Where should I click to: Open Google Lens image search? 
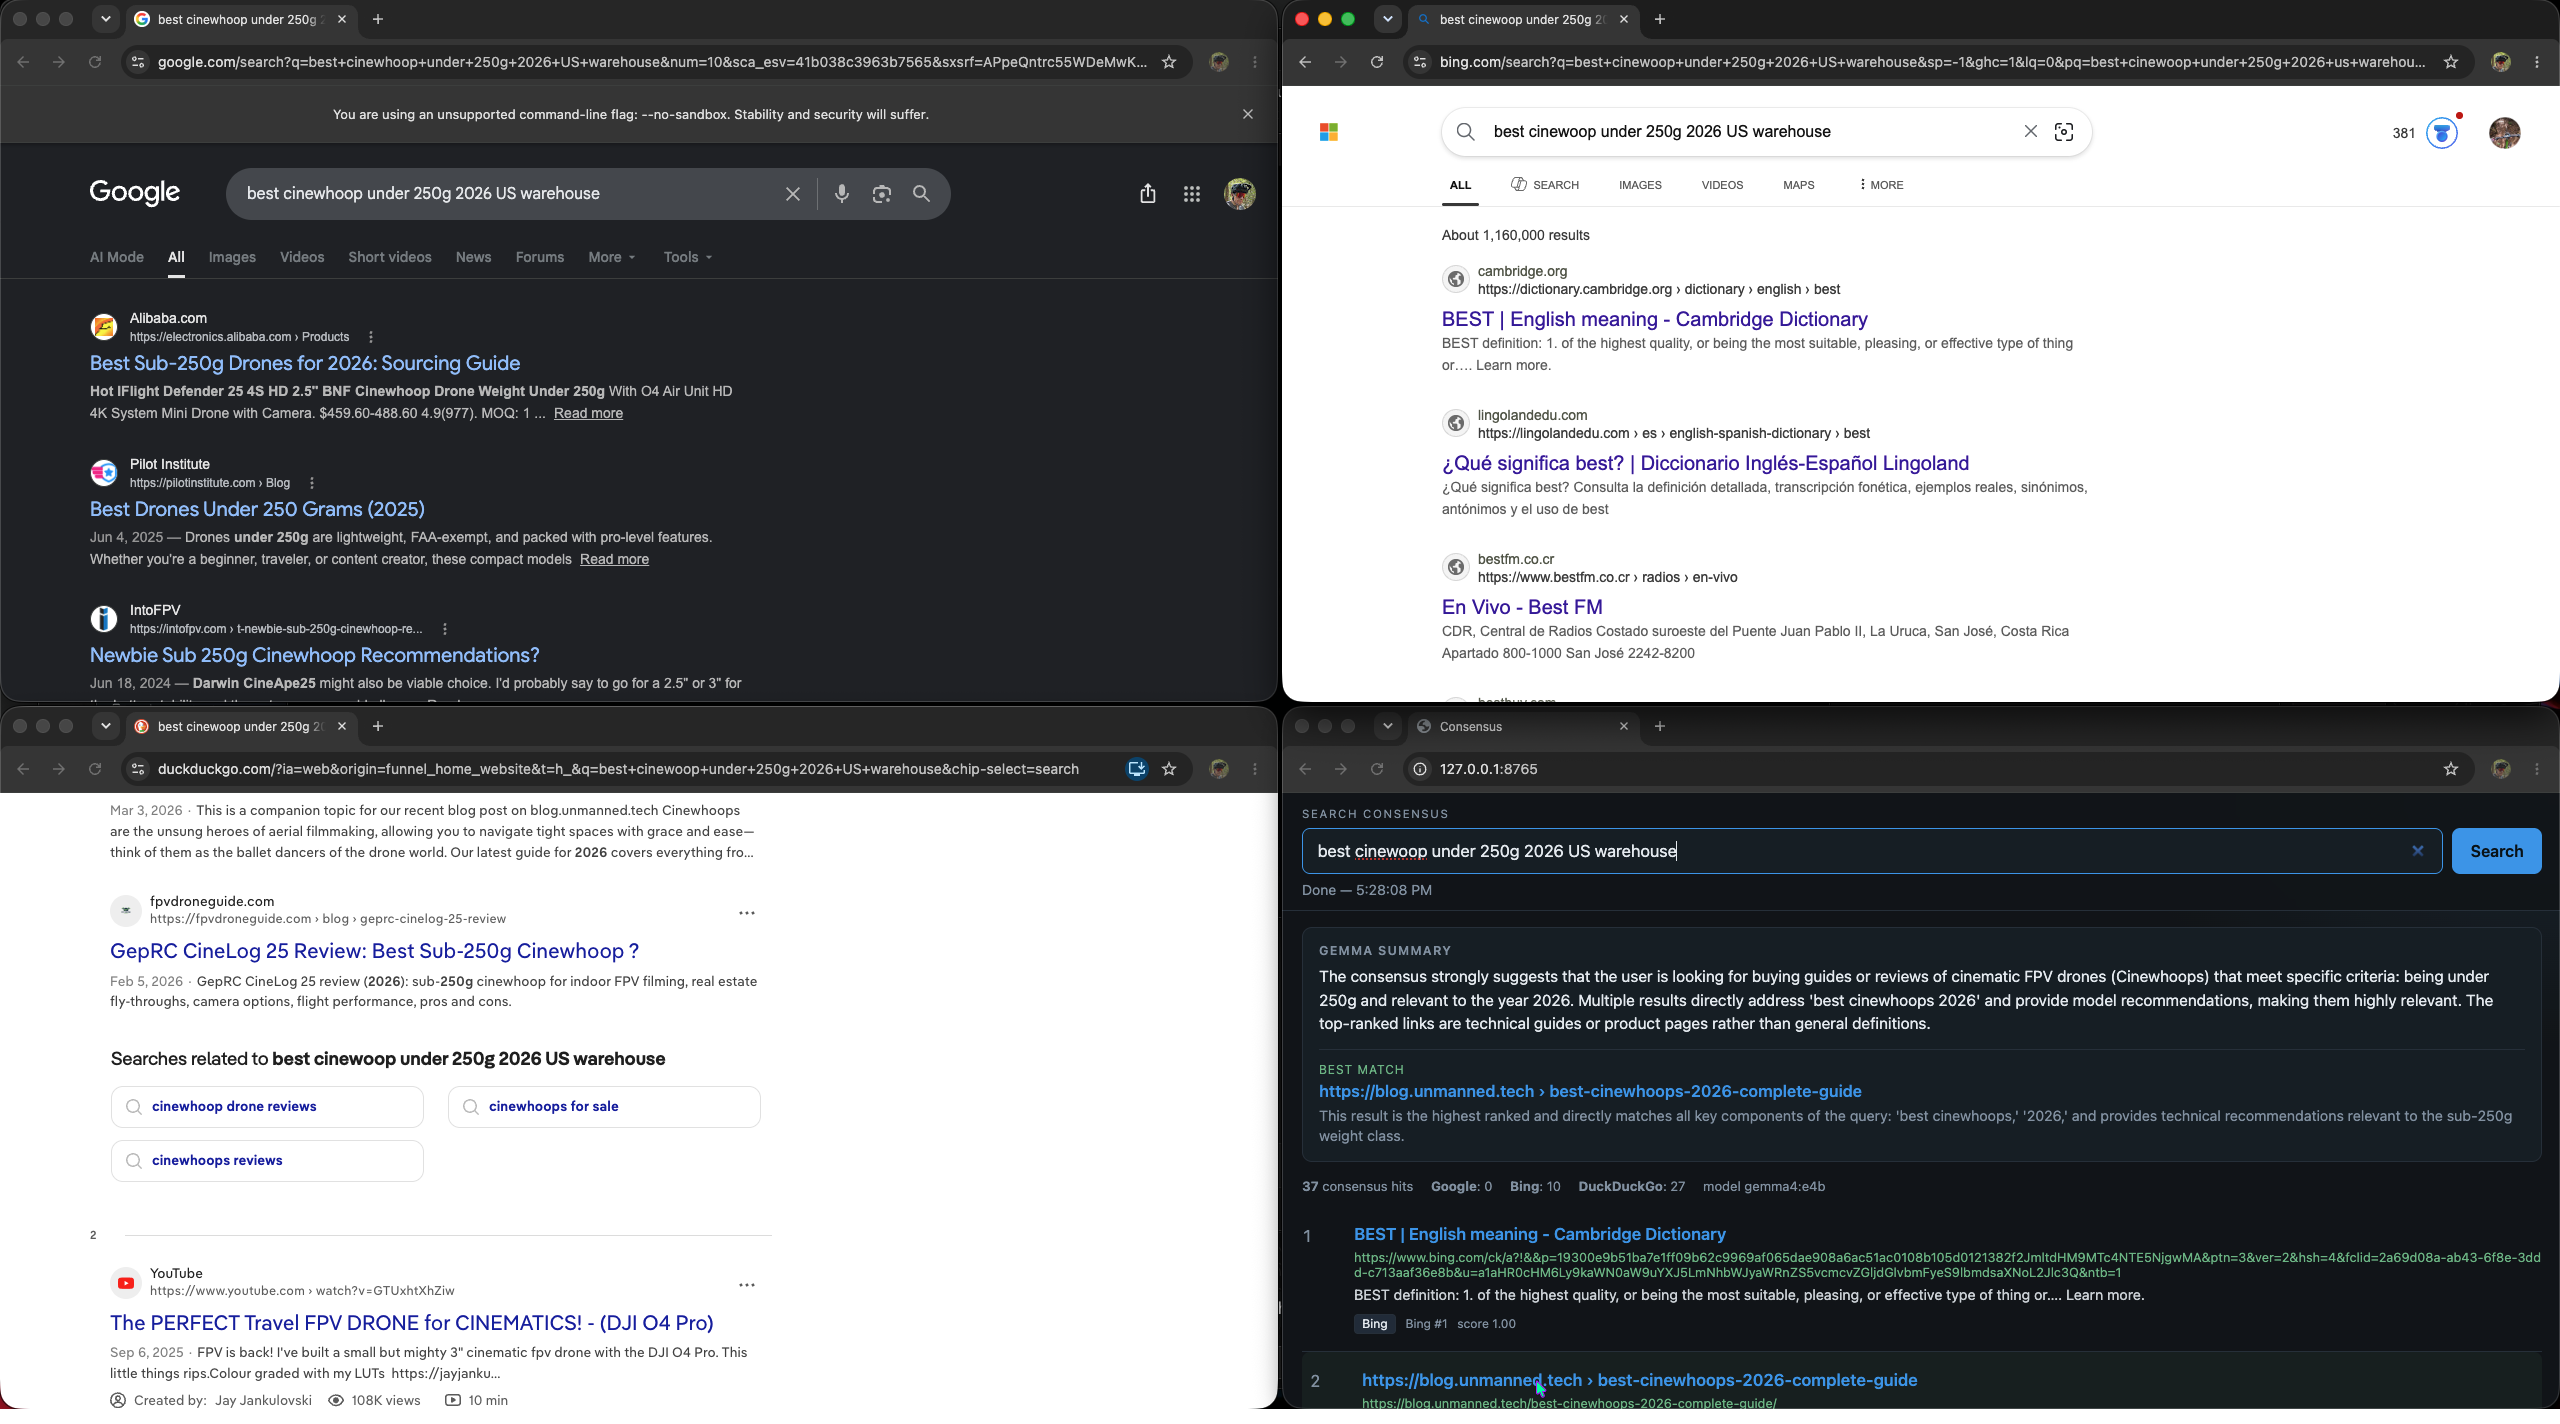click(x=881, y=194)
